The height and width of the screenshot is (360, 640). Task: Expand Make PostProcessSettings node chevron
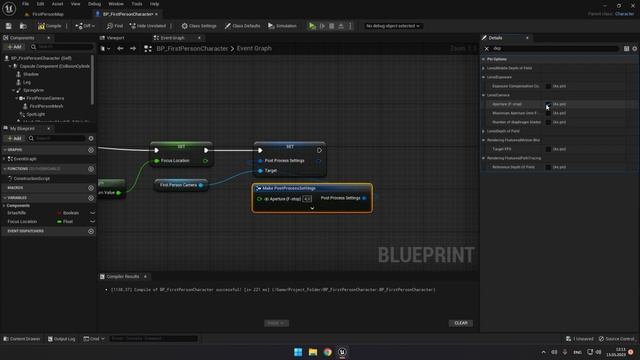tap(312, 208)
